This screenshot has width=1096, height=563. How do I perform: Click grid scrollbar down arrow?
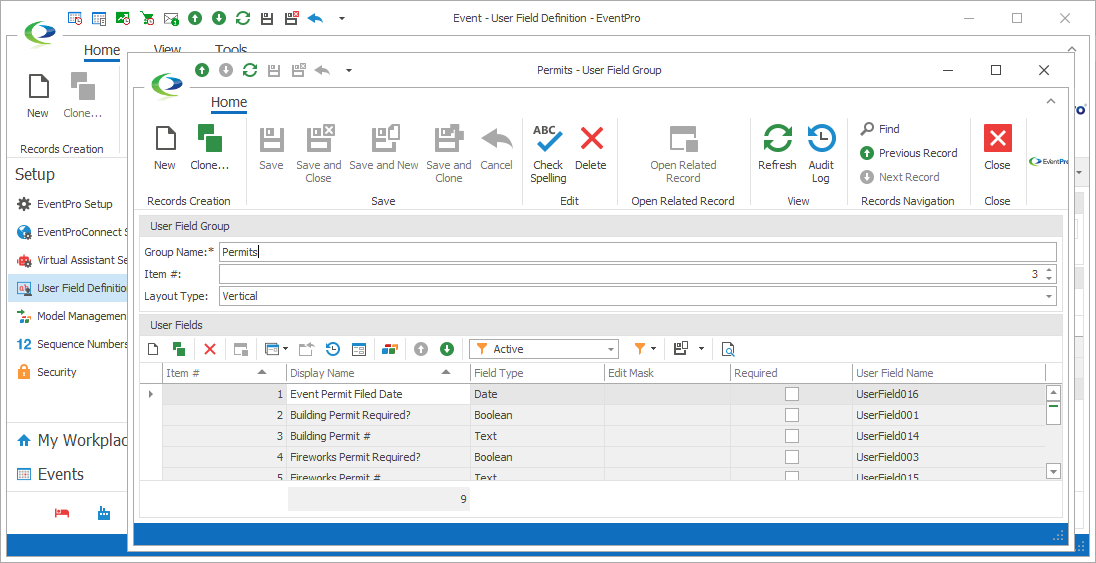coord(1053,471)
